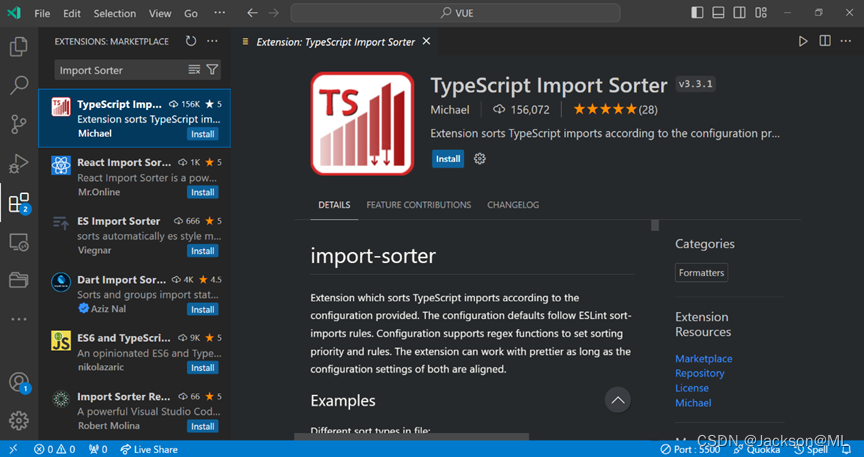Image resolution: width=864 pixels, height=457 pixels.
Task: Click Port : 5500 in status bar
Action: coord(690,449)
